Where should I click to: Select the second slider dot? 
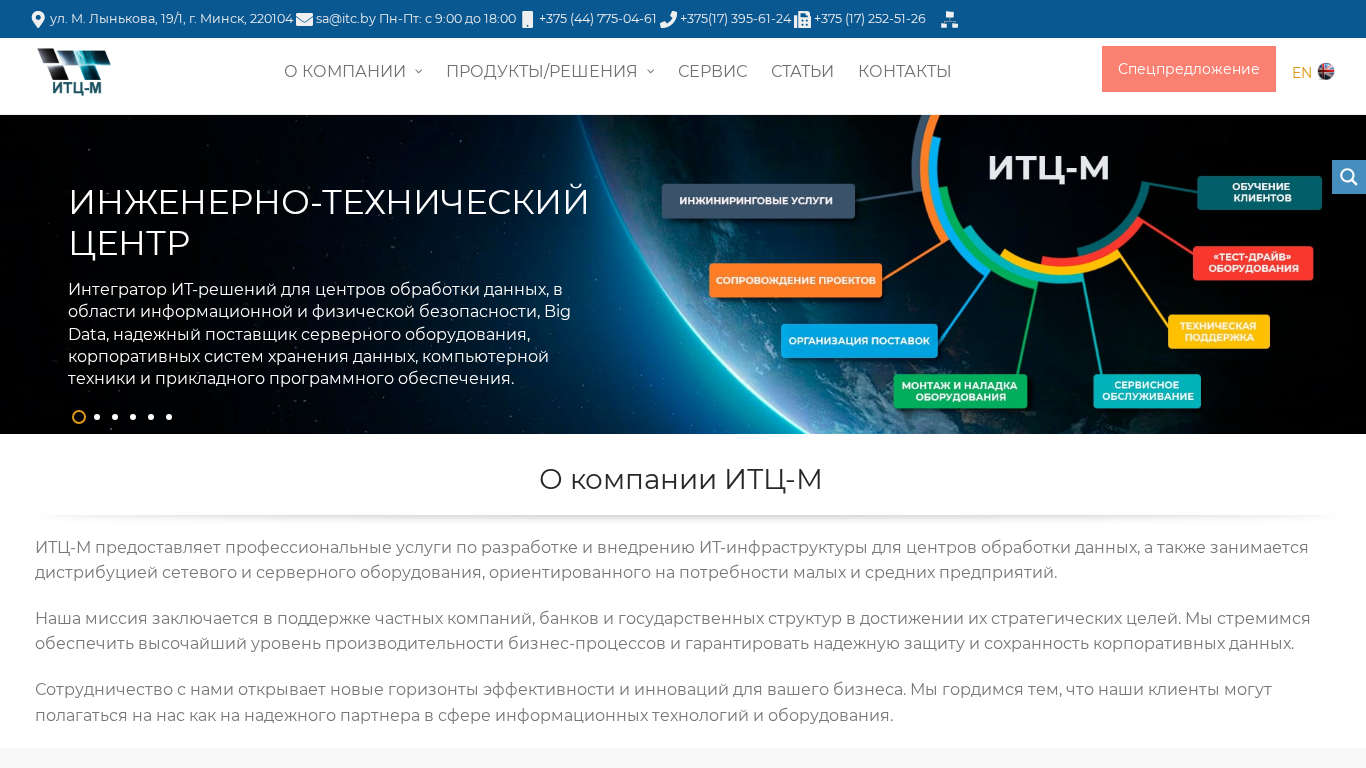(97, 417)
